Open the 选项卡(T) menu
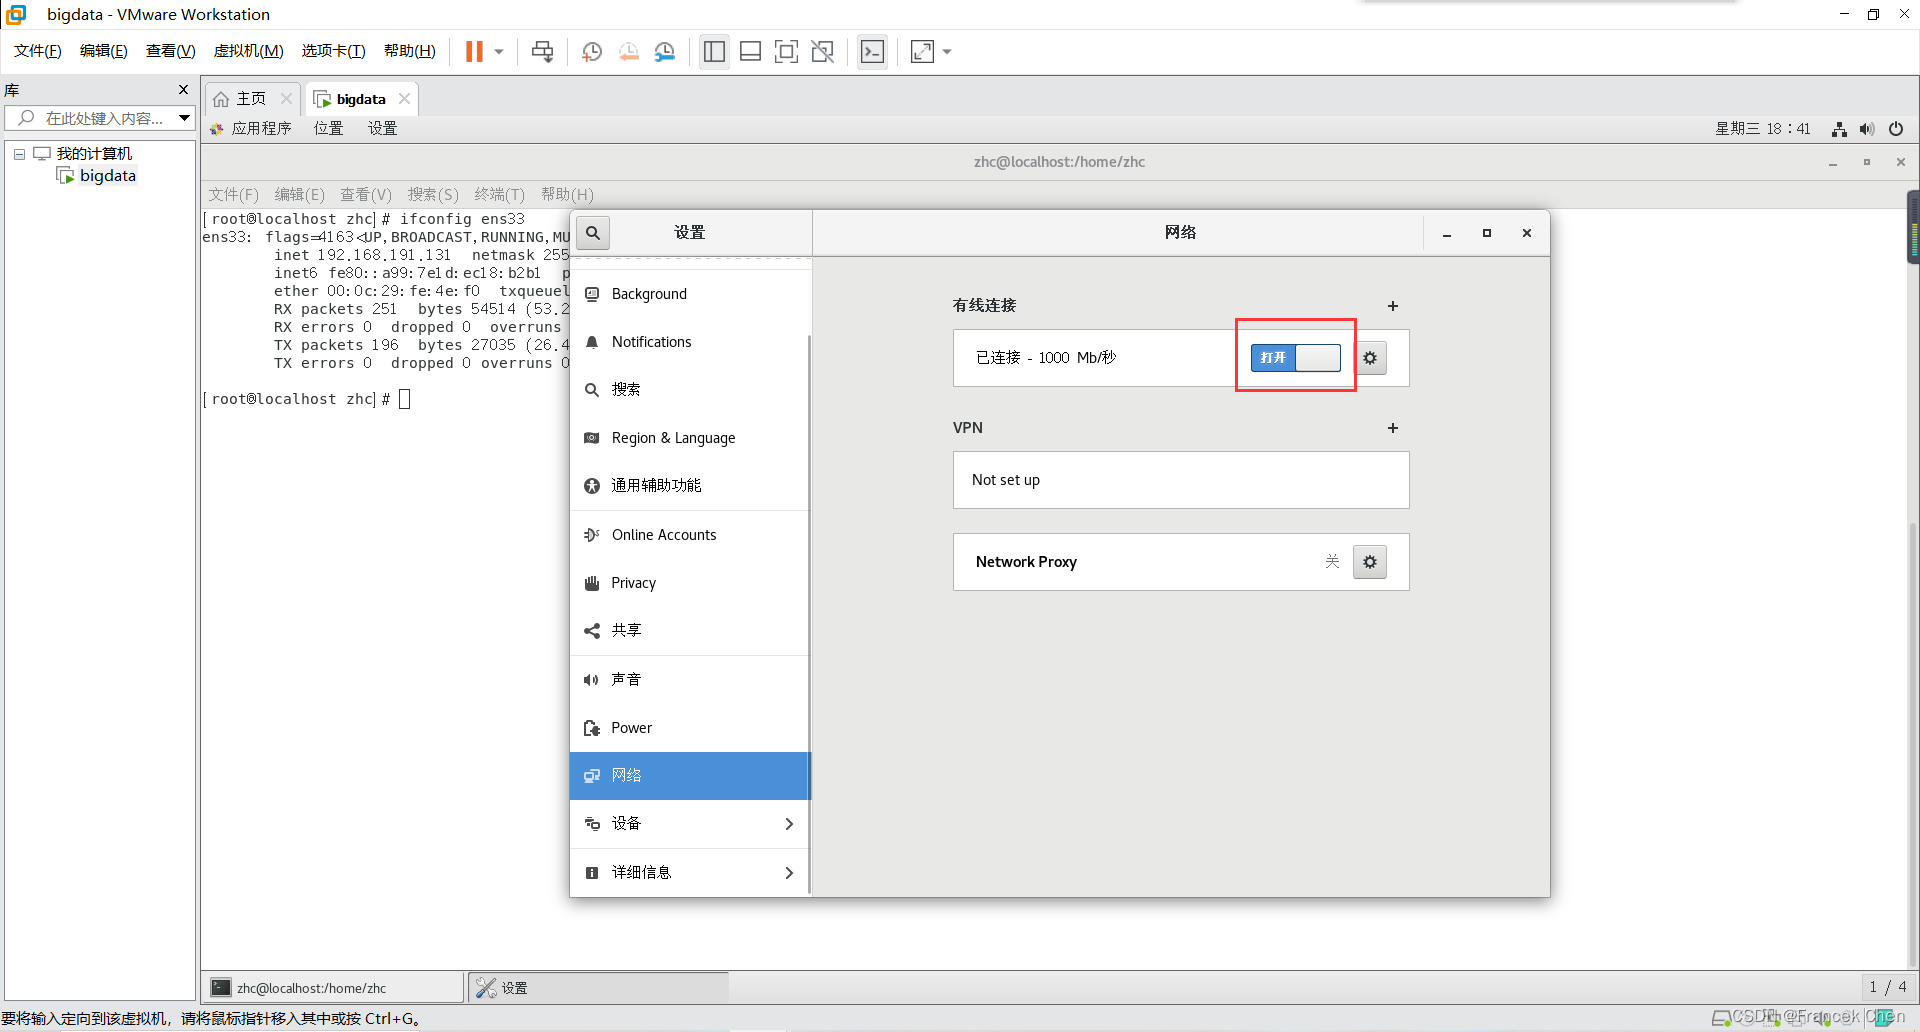 coord(333,51)
